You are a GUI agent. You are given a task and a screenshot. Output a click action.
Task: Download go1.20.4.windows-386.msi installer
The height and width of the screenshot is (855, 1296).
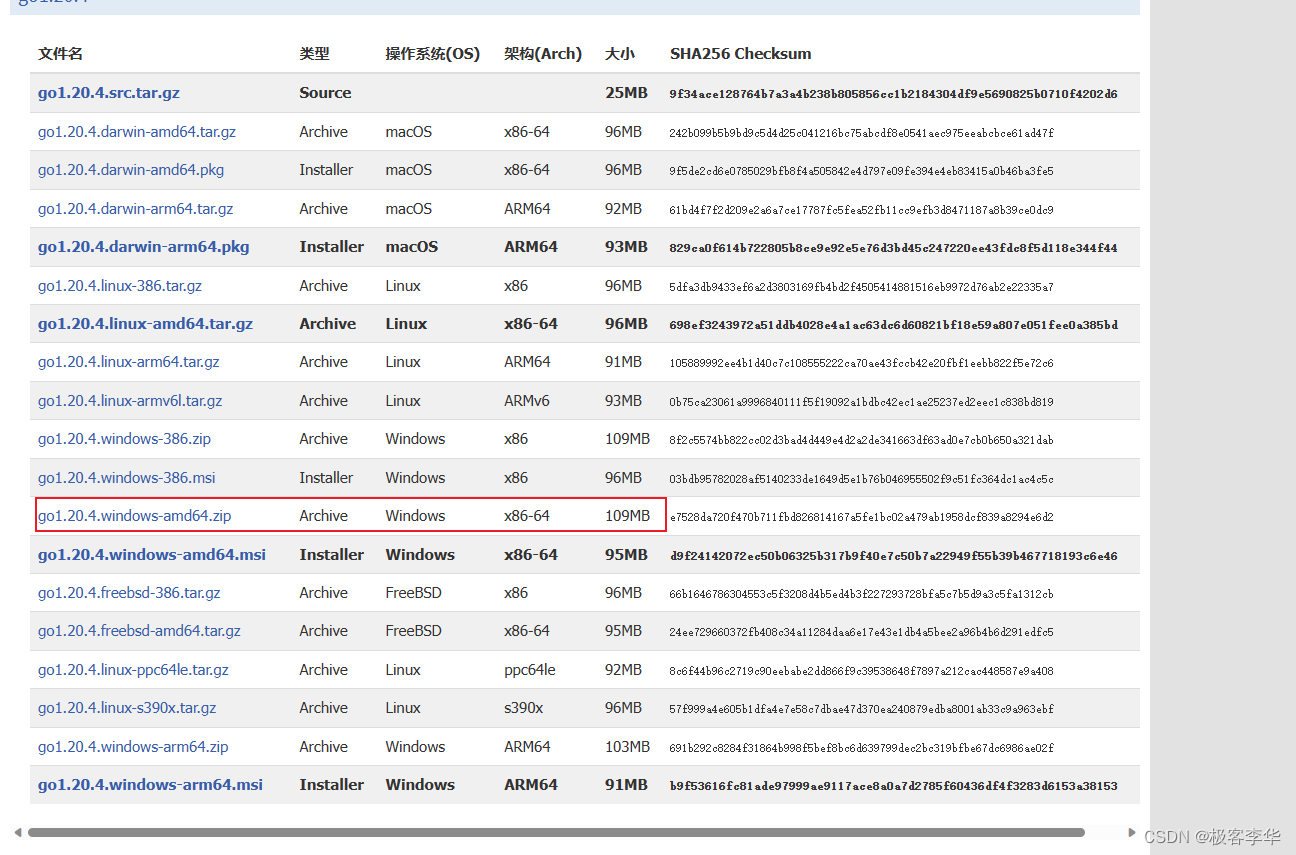pyautogui.click(x=127, y=478)
